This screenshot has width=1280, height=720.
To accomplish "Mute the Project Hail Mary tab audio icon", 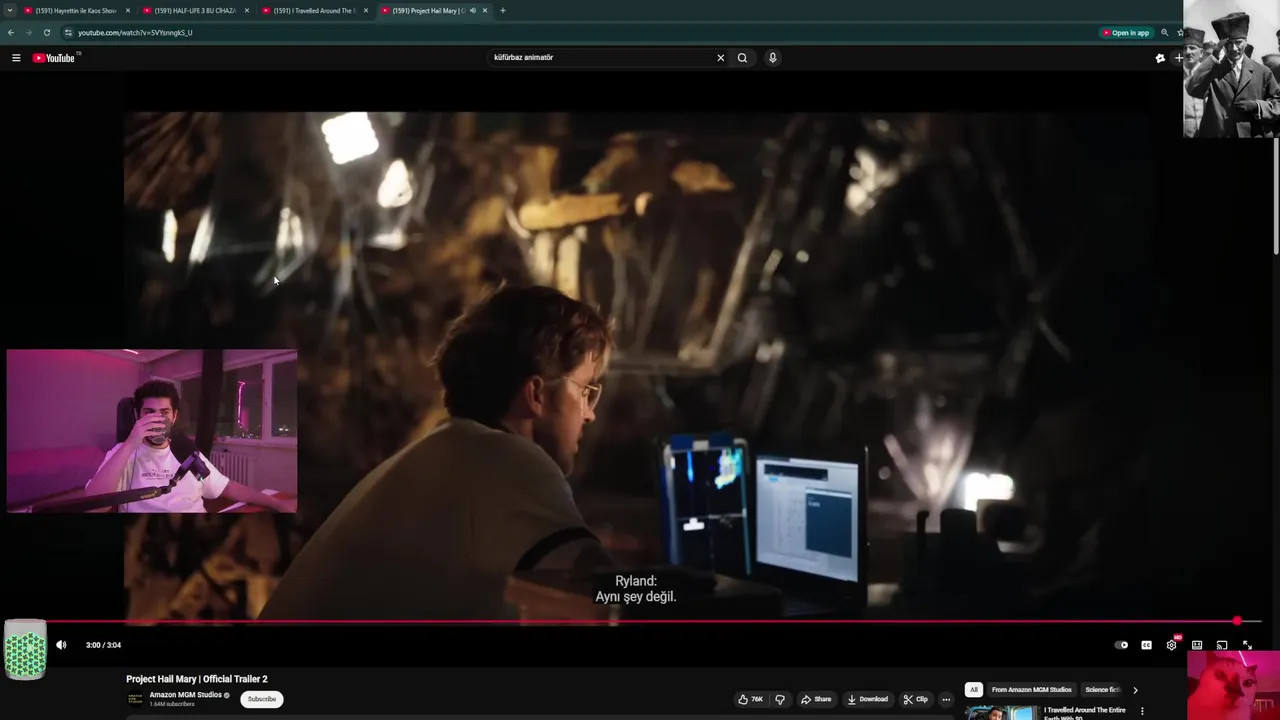I will 472,11.
